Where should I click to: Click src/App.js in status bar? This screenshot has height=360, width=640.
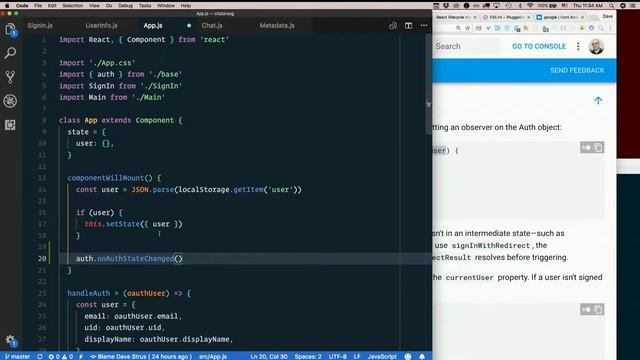click(x=213, y=356)
